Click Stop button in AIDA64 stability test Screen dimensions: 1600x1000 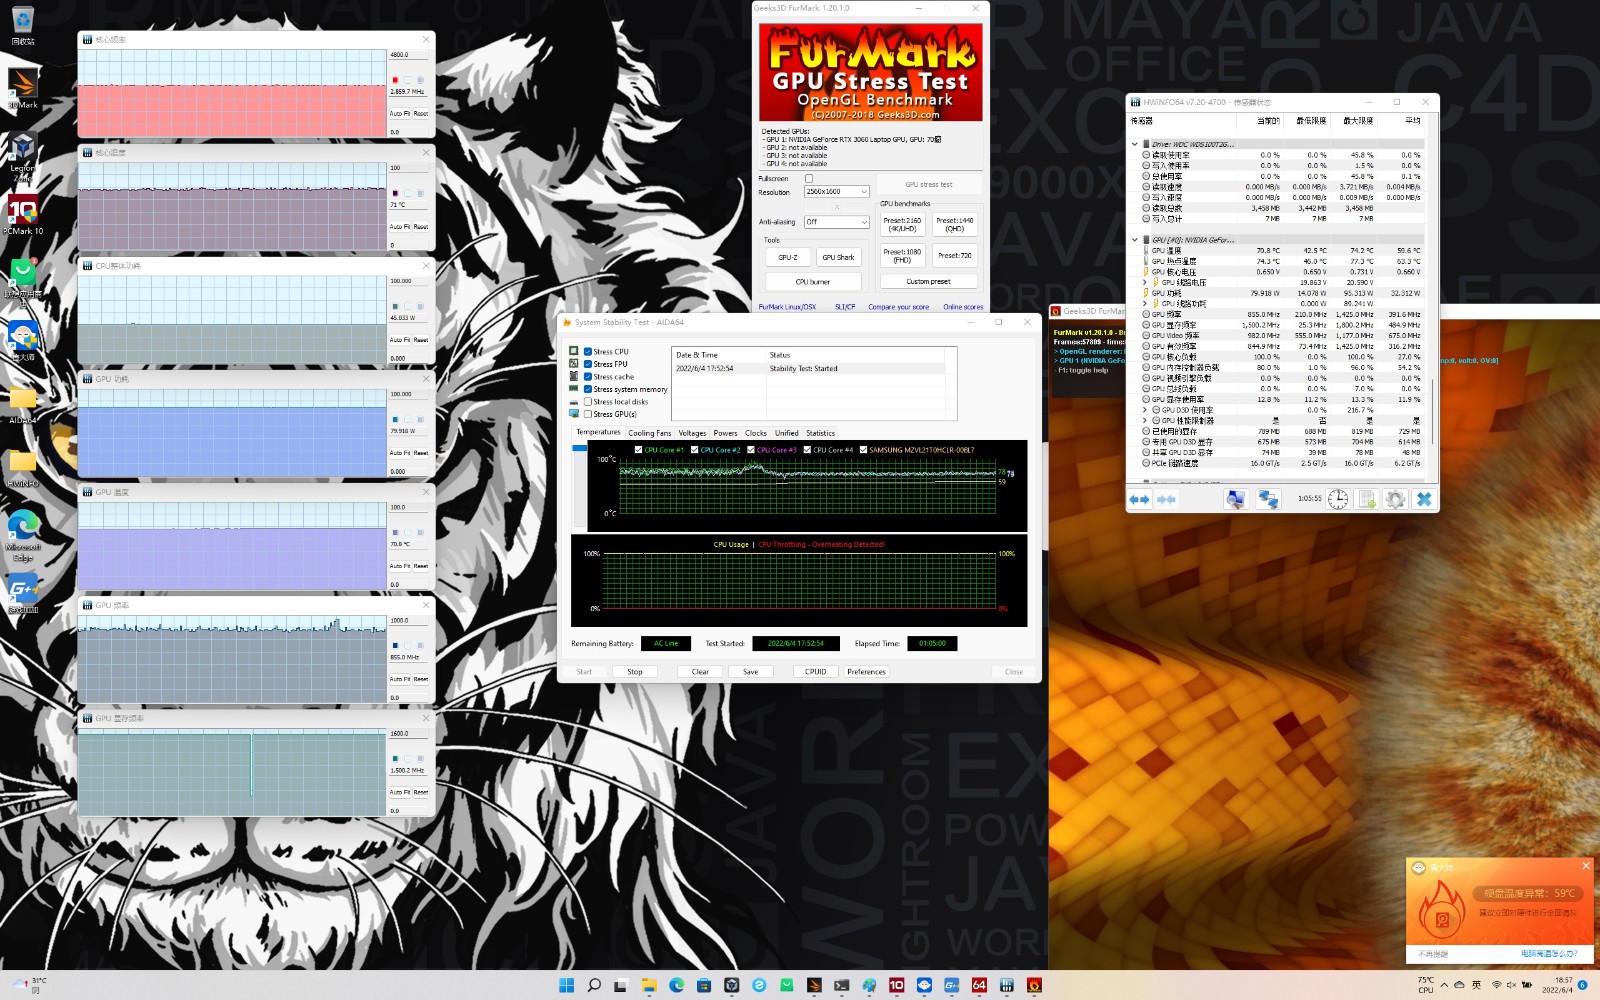(635, 672)
